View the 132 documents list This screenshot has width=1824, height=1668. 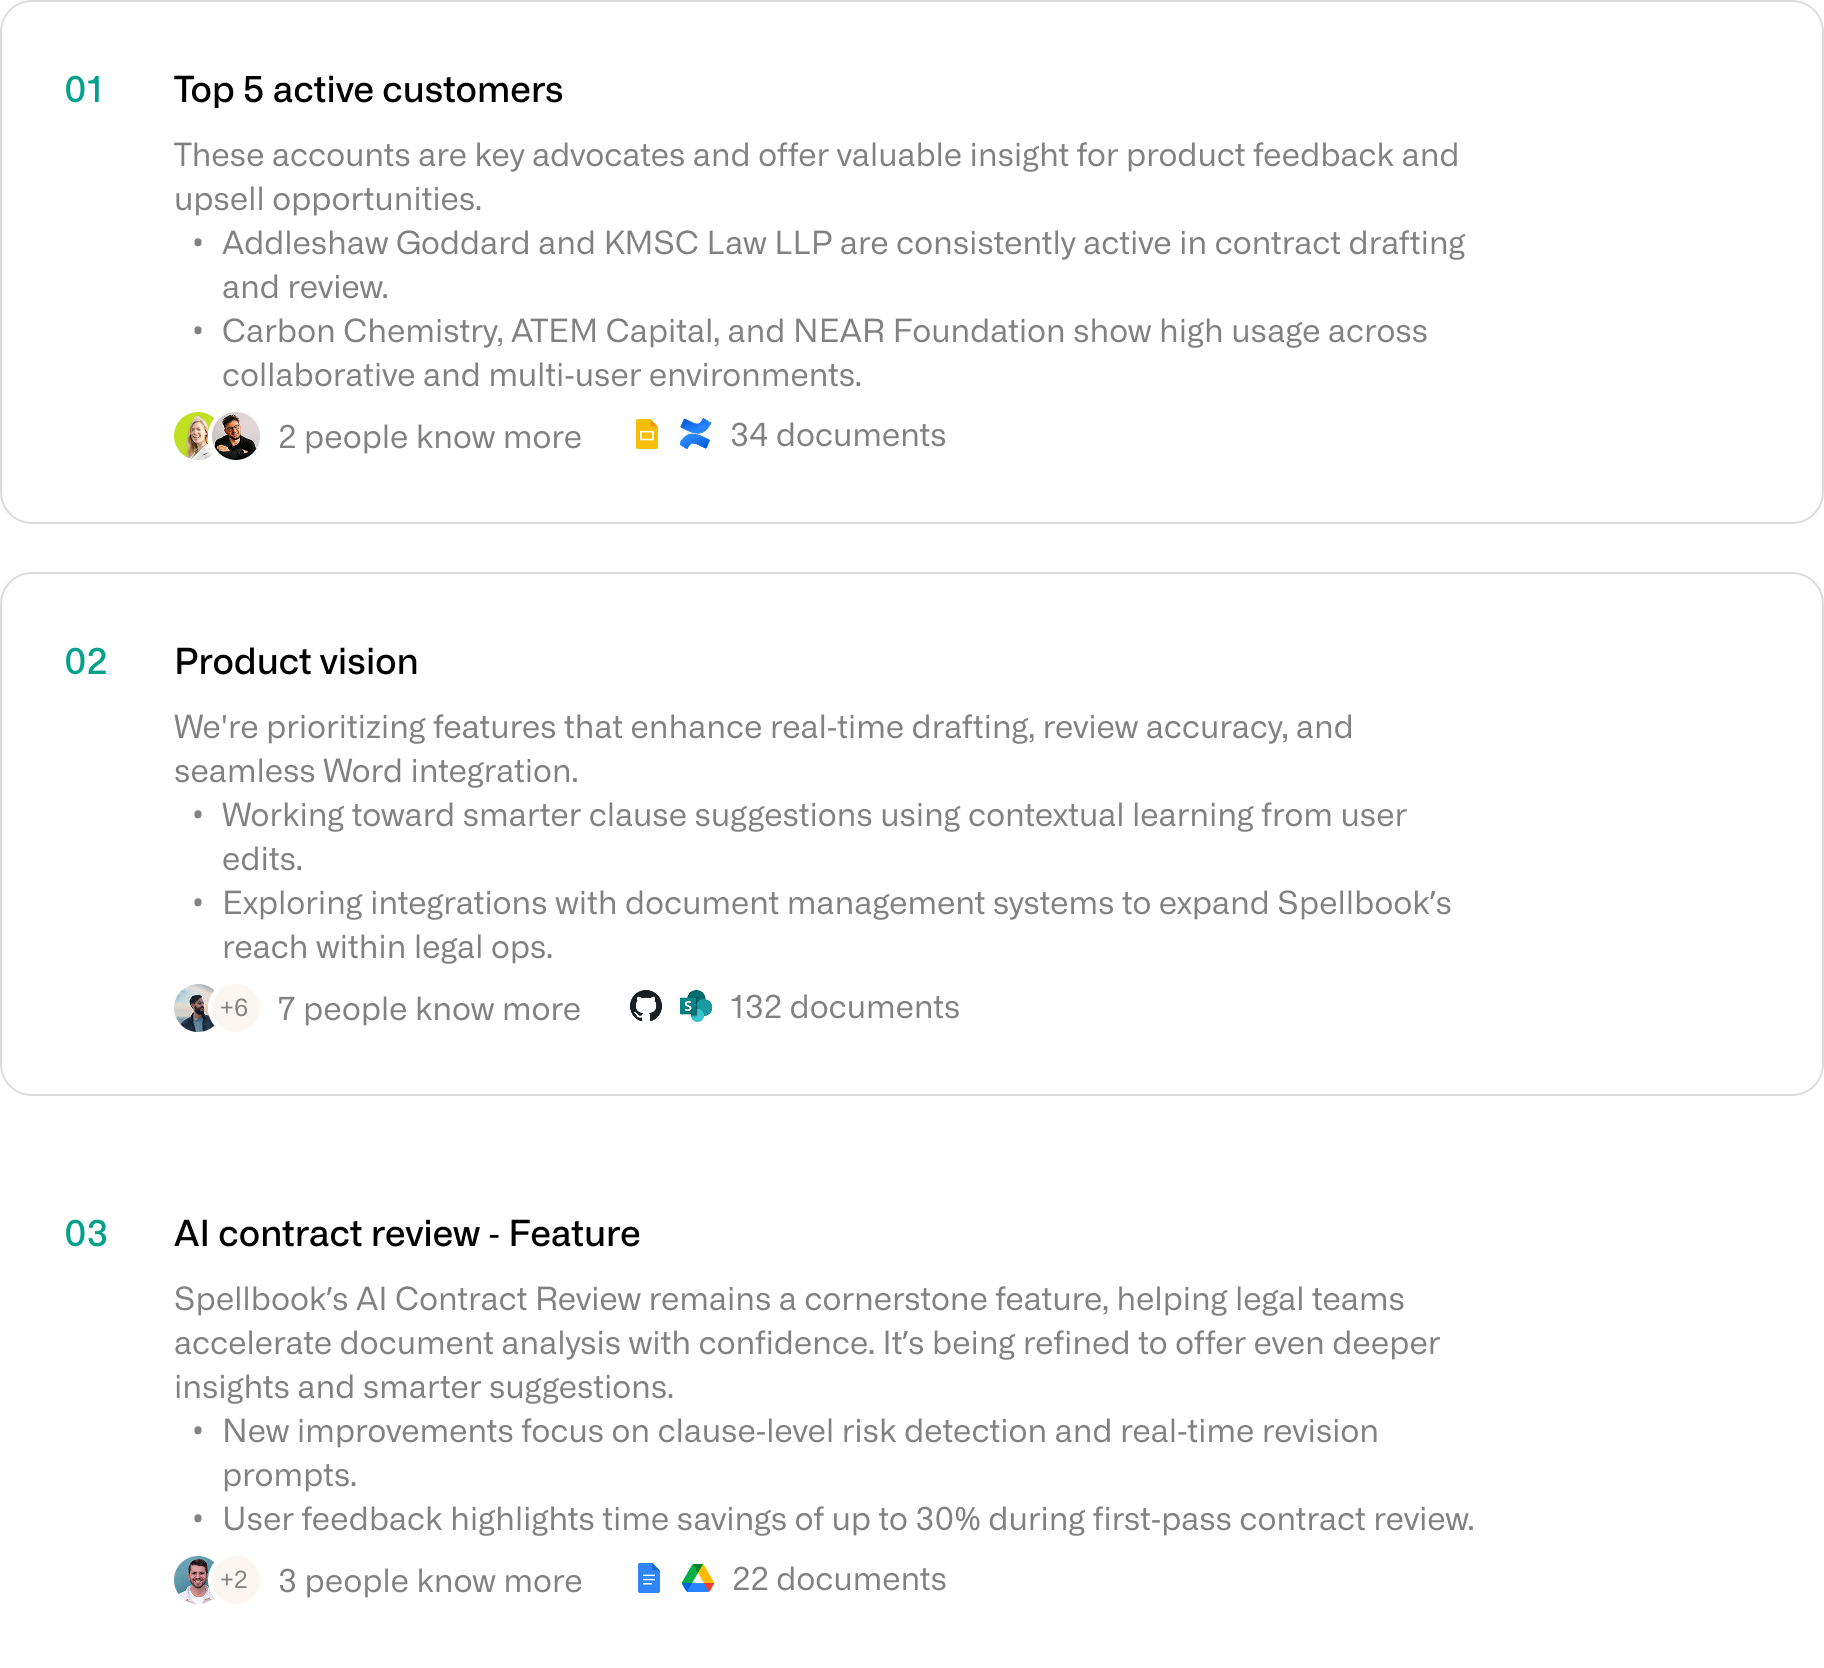click(844, 1007)
